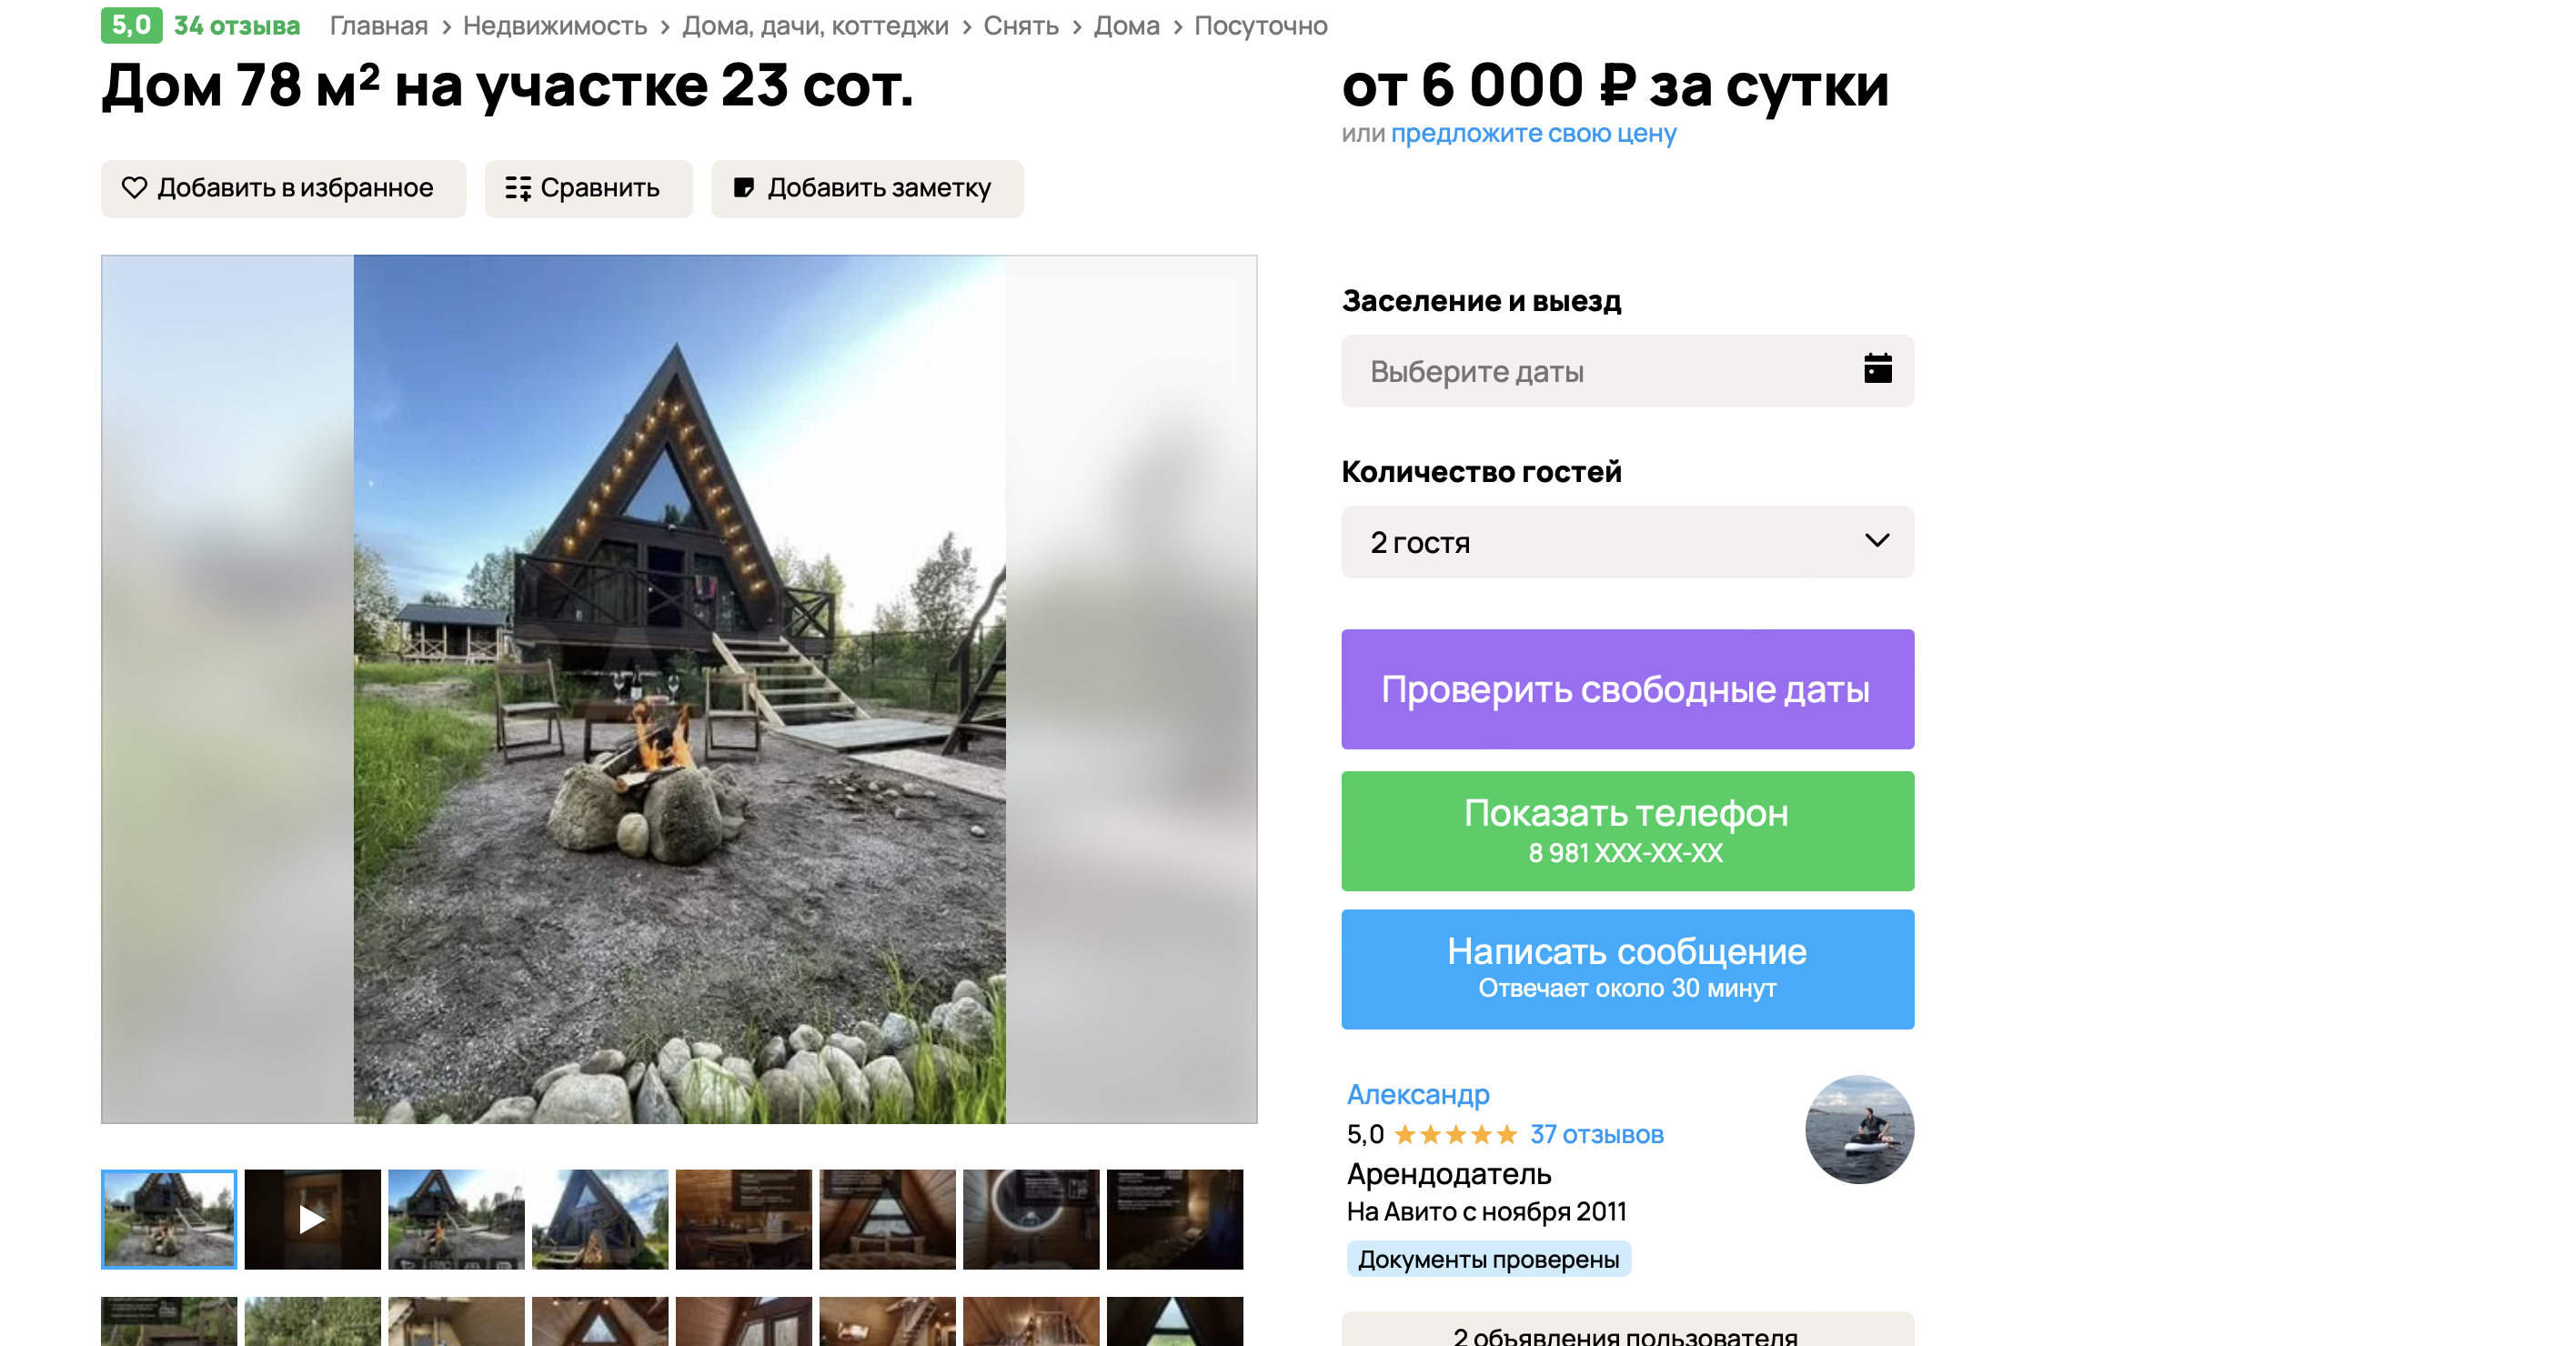Select the Выберите даты date field
Screen dimensions: 2576x1346
coord(1627,371)
